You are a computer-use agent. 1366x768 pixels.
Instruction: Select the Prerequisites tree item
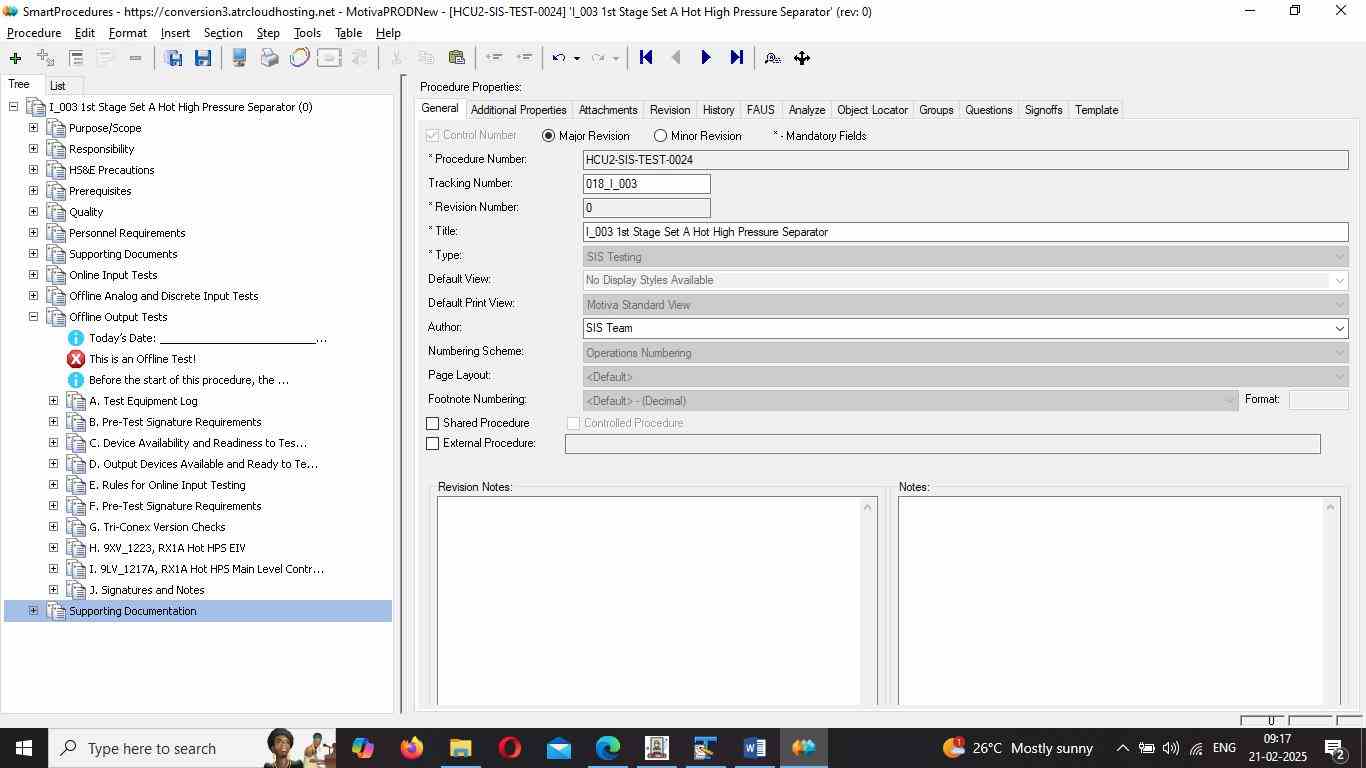point(100,191)
